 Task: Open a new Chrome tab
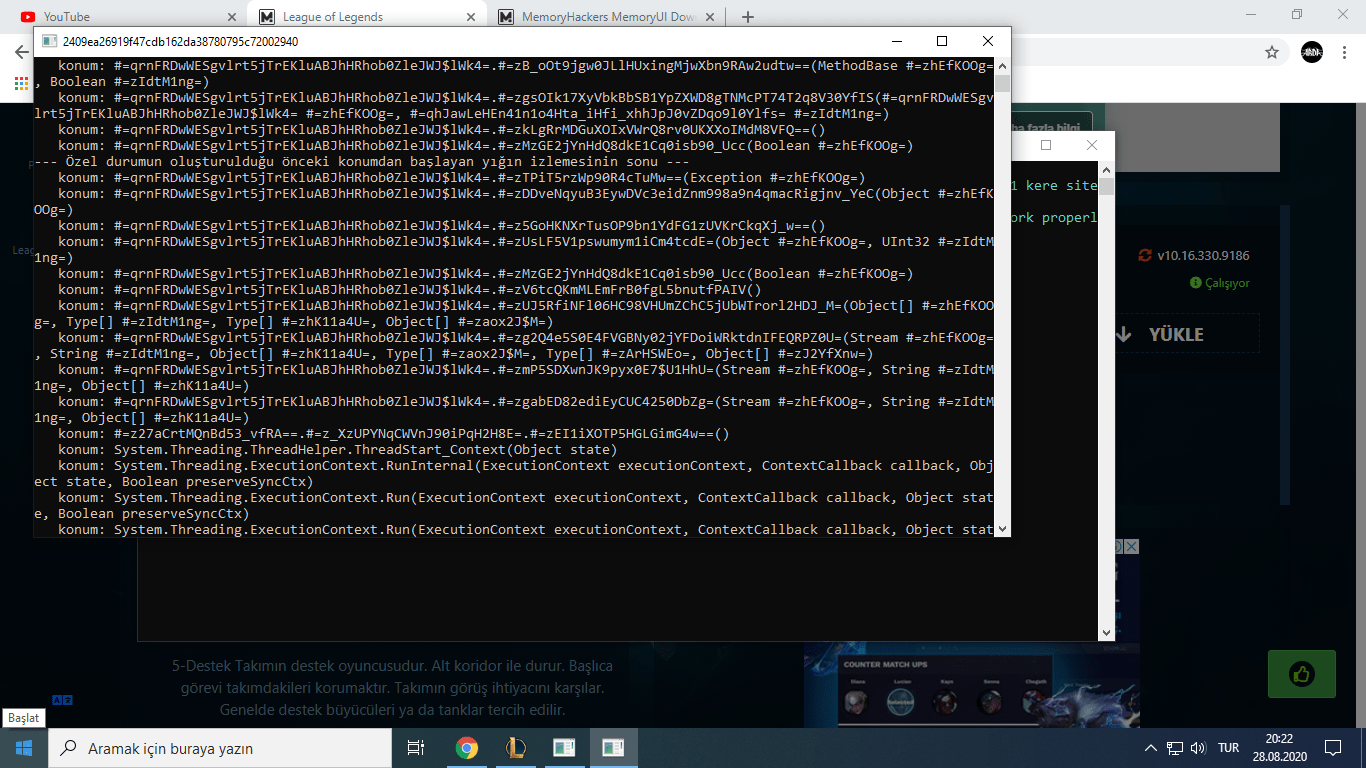tap(747, 17)
